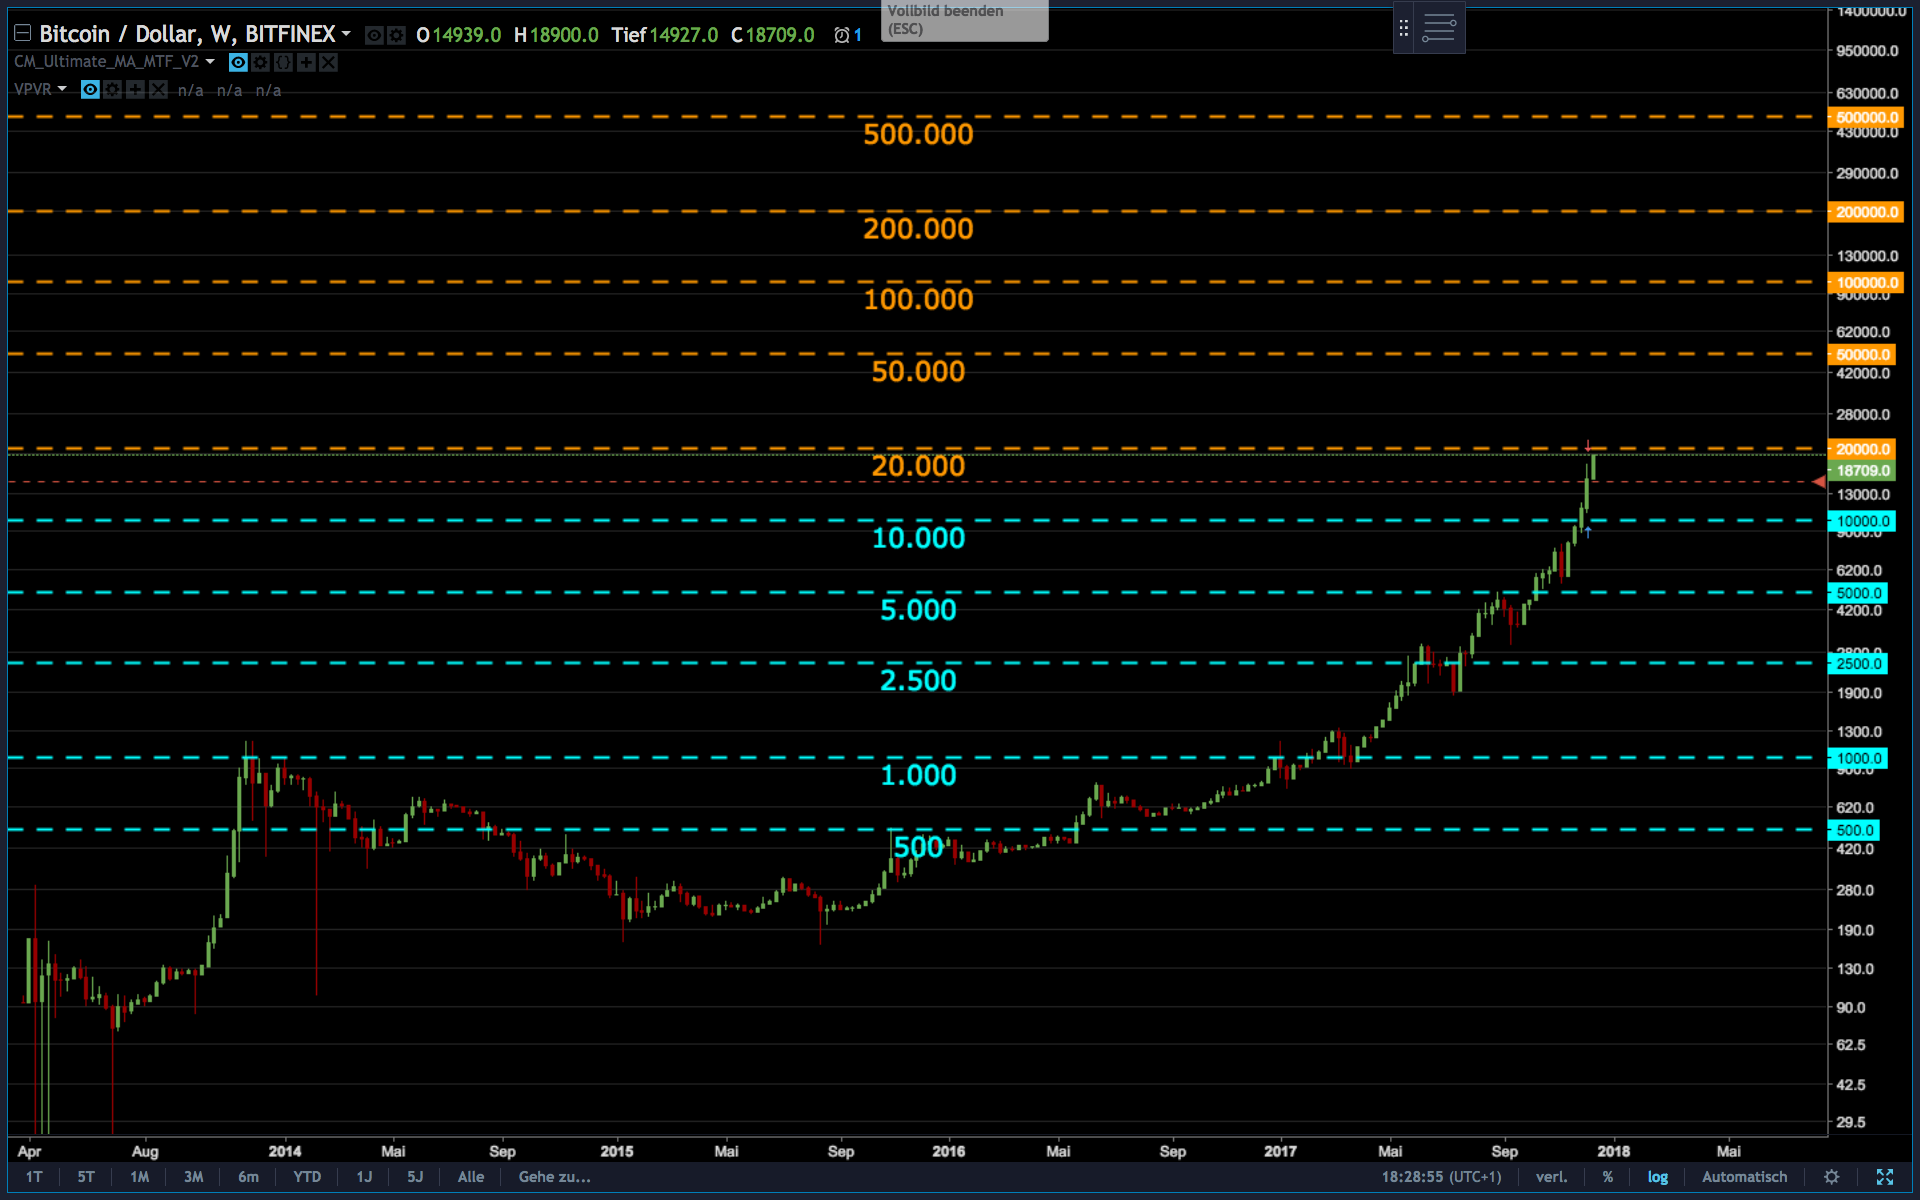The height and width of the screenshot is (1200, 1920).
Task: Click plus icon on CM_Ultimate_MA_MTF_V2 row
Action: pyautogui.click(x=306, y=62)
